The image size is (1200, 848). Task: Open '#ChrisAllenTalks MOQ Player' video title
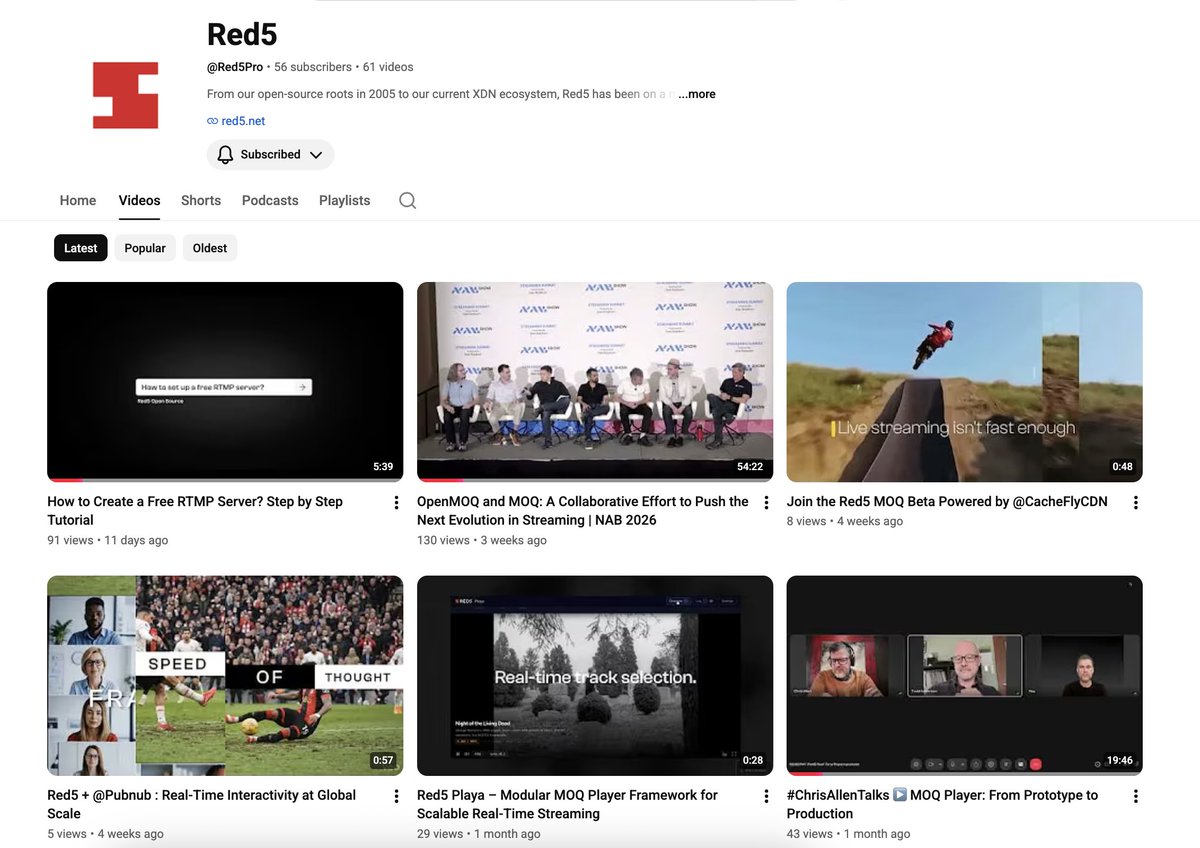(942, 804)
